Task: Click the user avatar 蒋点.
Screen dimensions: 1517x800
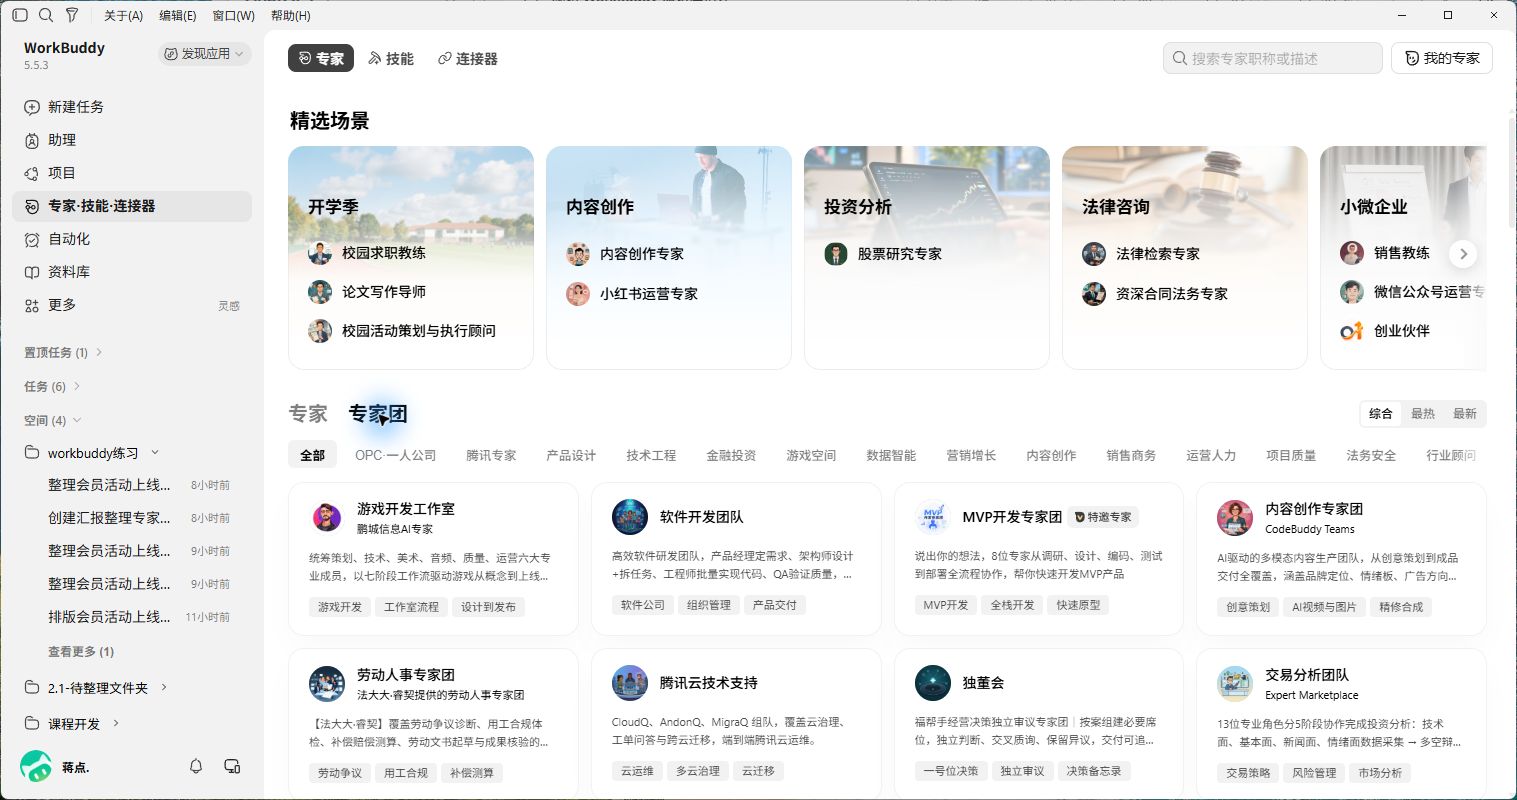Action: click(36, 767)
